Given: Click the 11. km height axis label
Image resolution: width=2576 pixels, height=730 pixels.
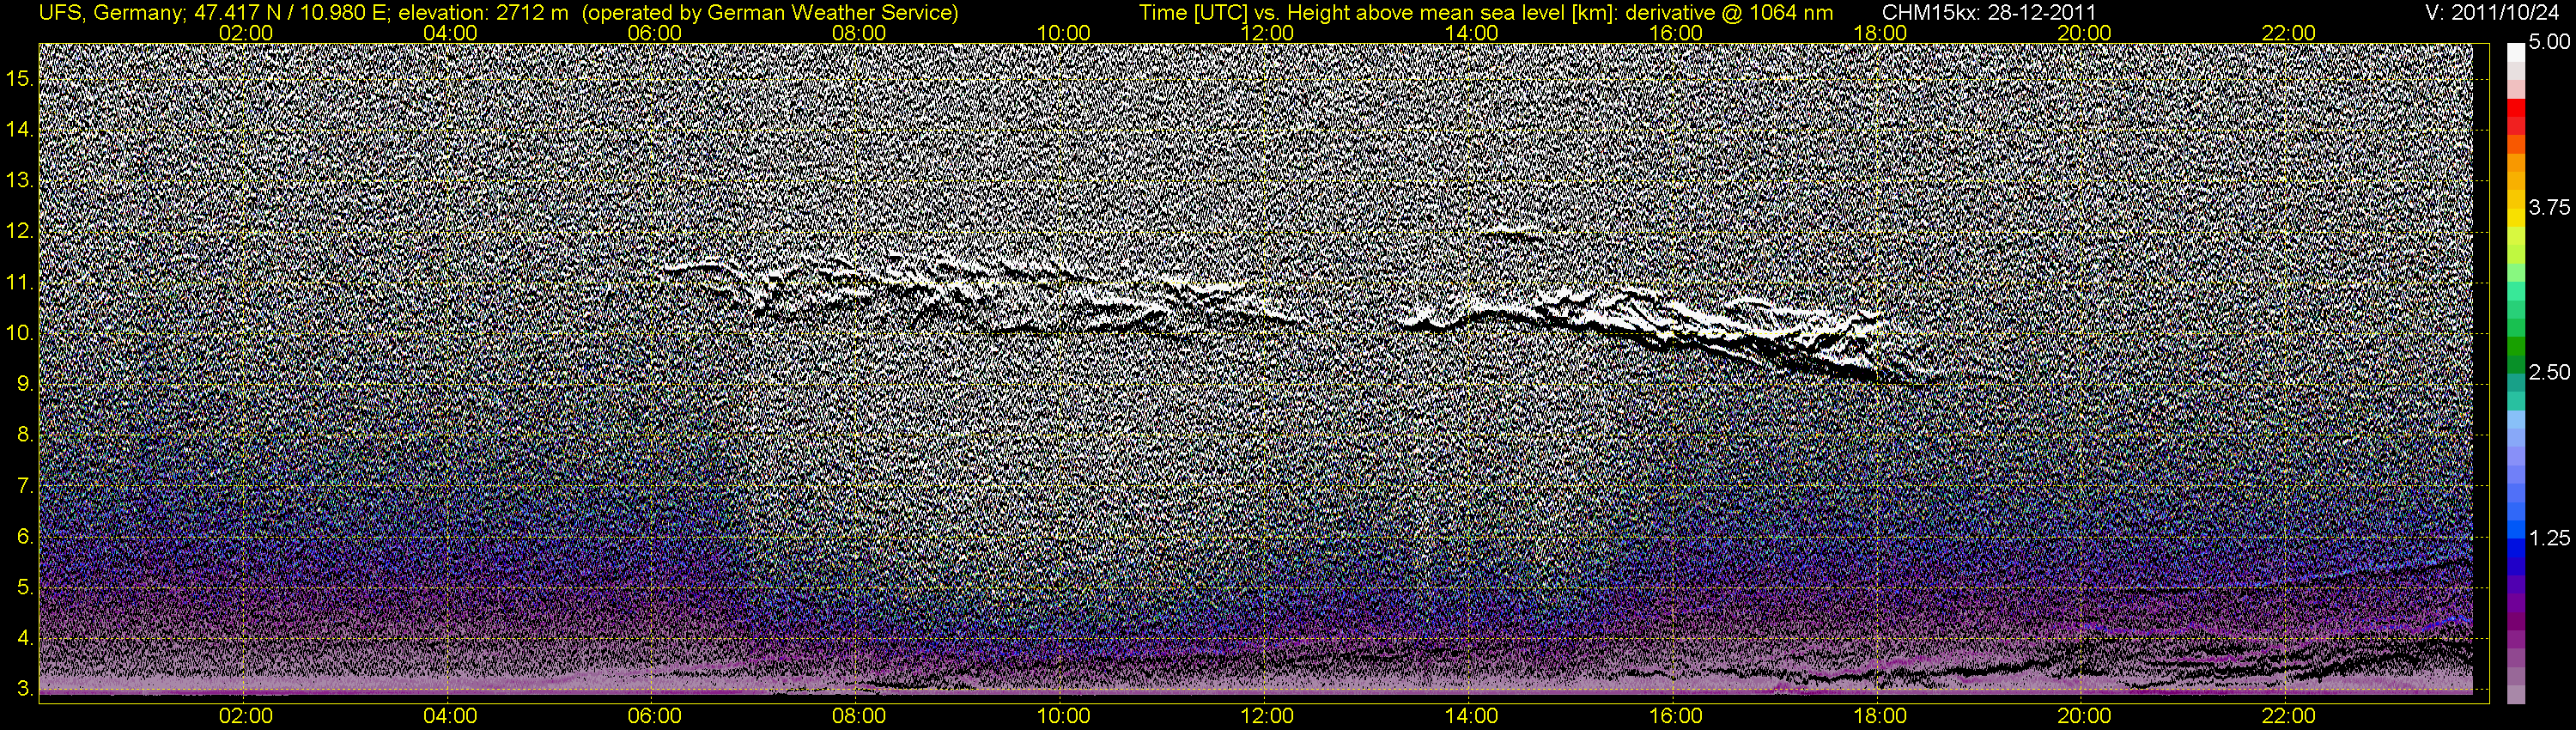Looking at the screenshot, I should pyautogui.click(x=20, y=283).
